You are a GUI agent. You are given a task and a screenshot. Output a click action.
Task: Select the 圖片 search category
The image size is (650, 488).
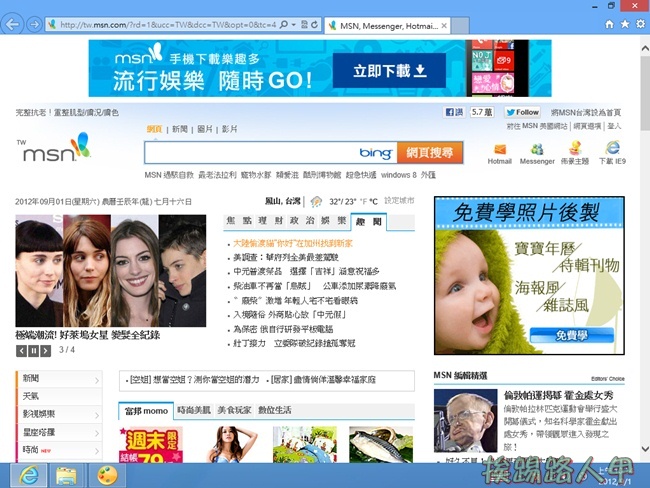[x=205, y=129]
